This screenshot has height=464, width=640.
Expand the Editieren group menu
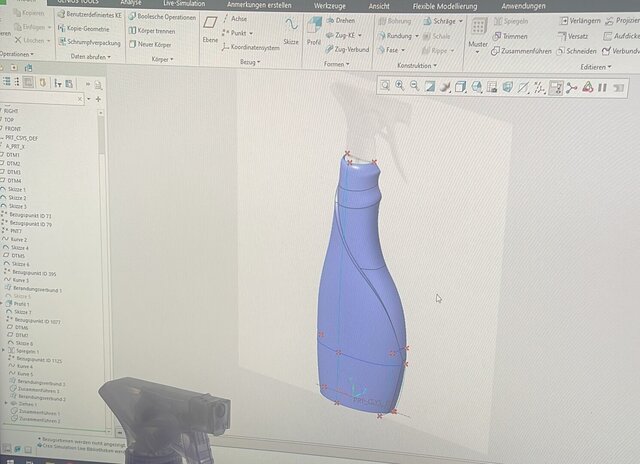[596, 67]
